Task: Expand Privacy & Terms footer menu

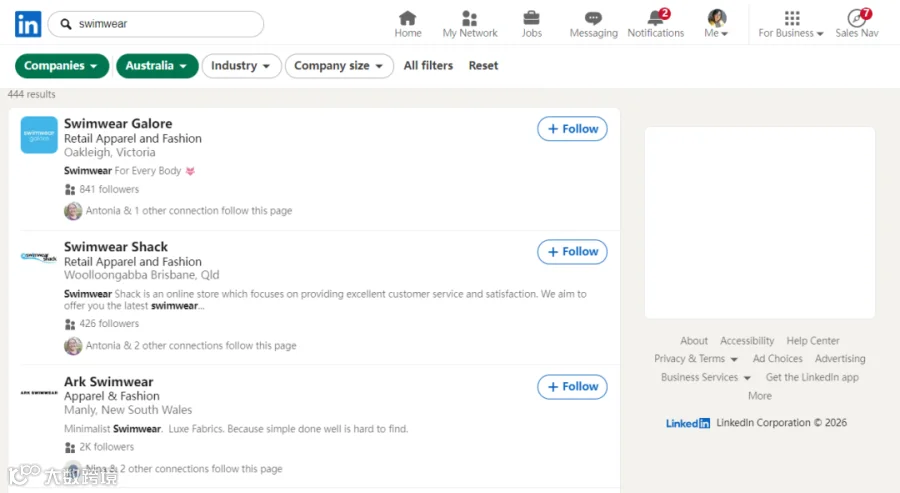Action: click(x=696, y=359)
